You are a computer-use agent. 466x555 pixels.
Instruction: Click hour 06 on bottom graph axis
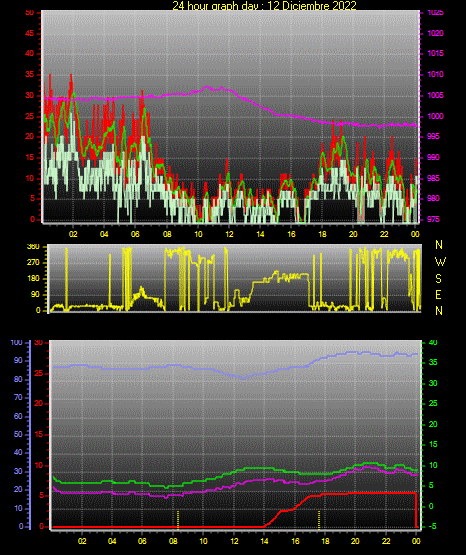point(142,541)
